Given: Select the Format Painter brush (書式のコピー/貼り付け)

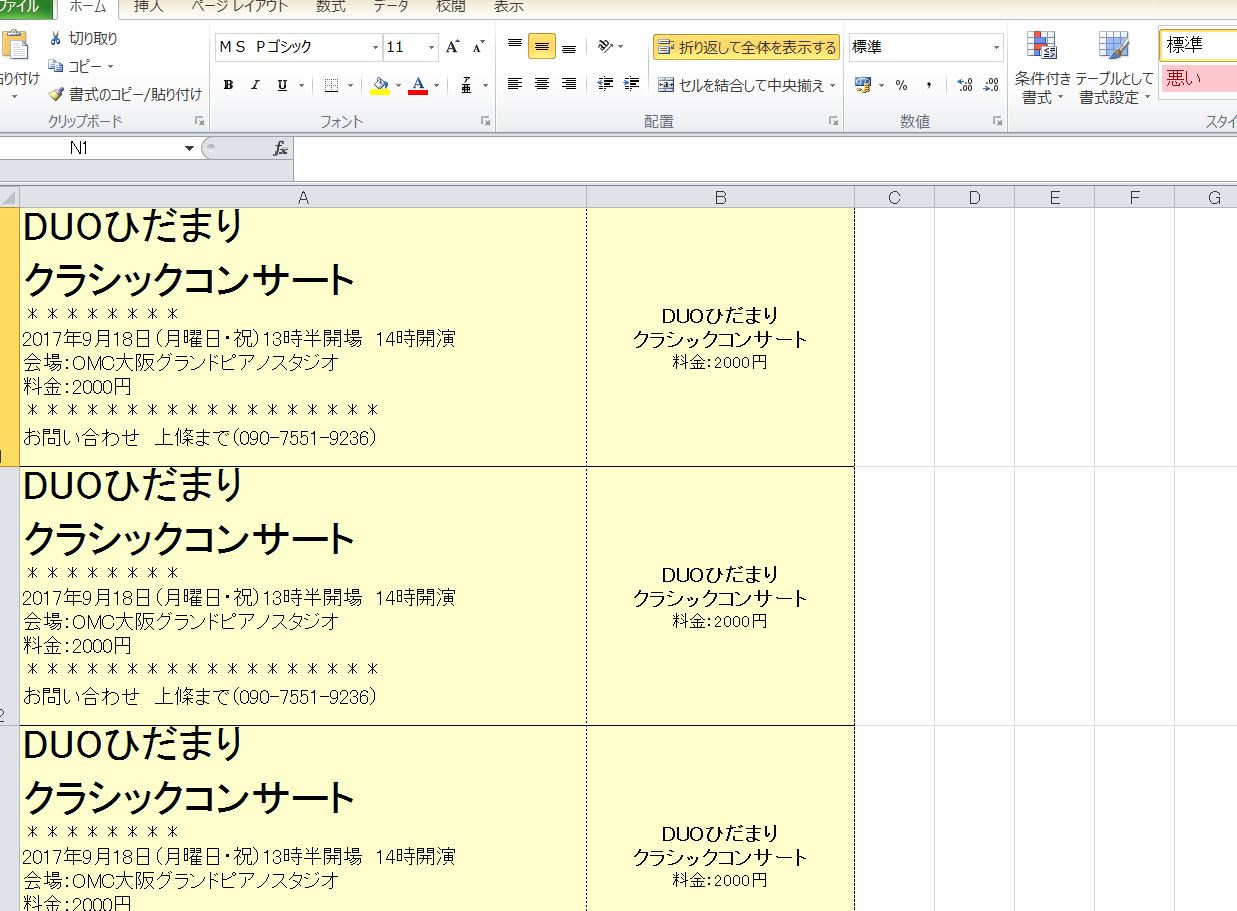Looking at the screenshot, I should click(x=125, y=94).
